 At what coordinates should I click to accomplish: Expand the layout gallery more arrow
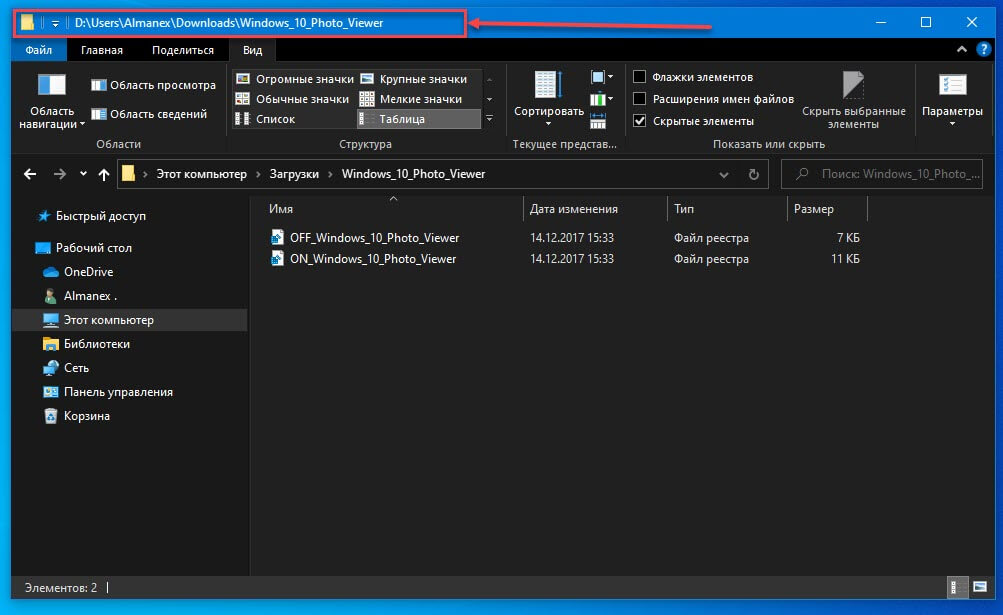click(x=489, y=119)
